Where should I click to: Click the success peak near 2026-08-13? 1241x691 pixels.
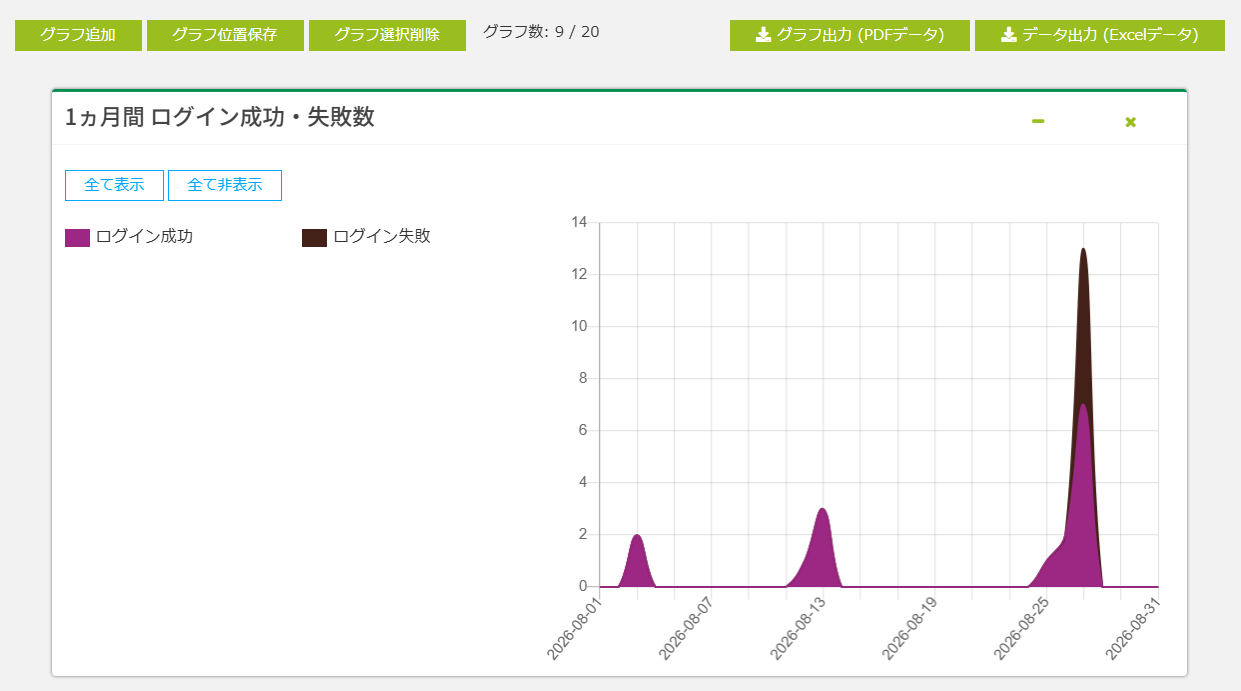pyautogui.click(x=821, y=550)
